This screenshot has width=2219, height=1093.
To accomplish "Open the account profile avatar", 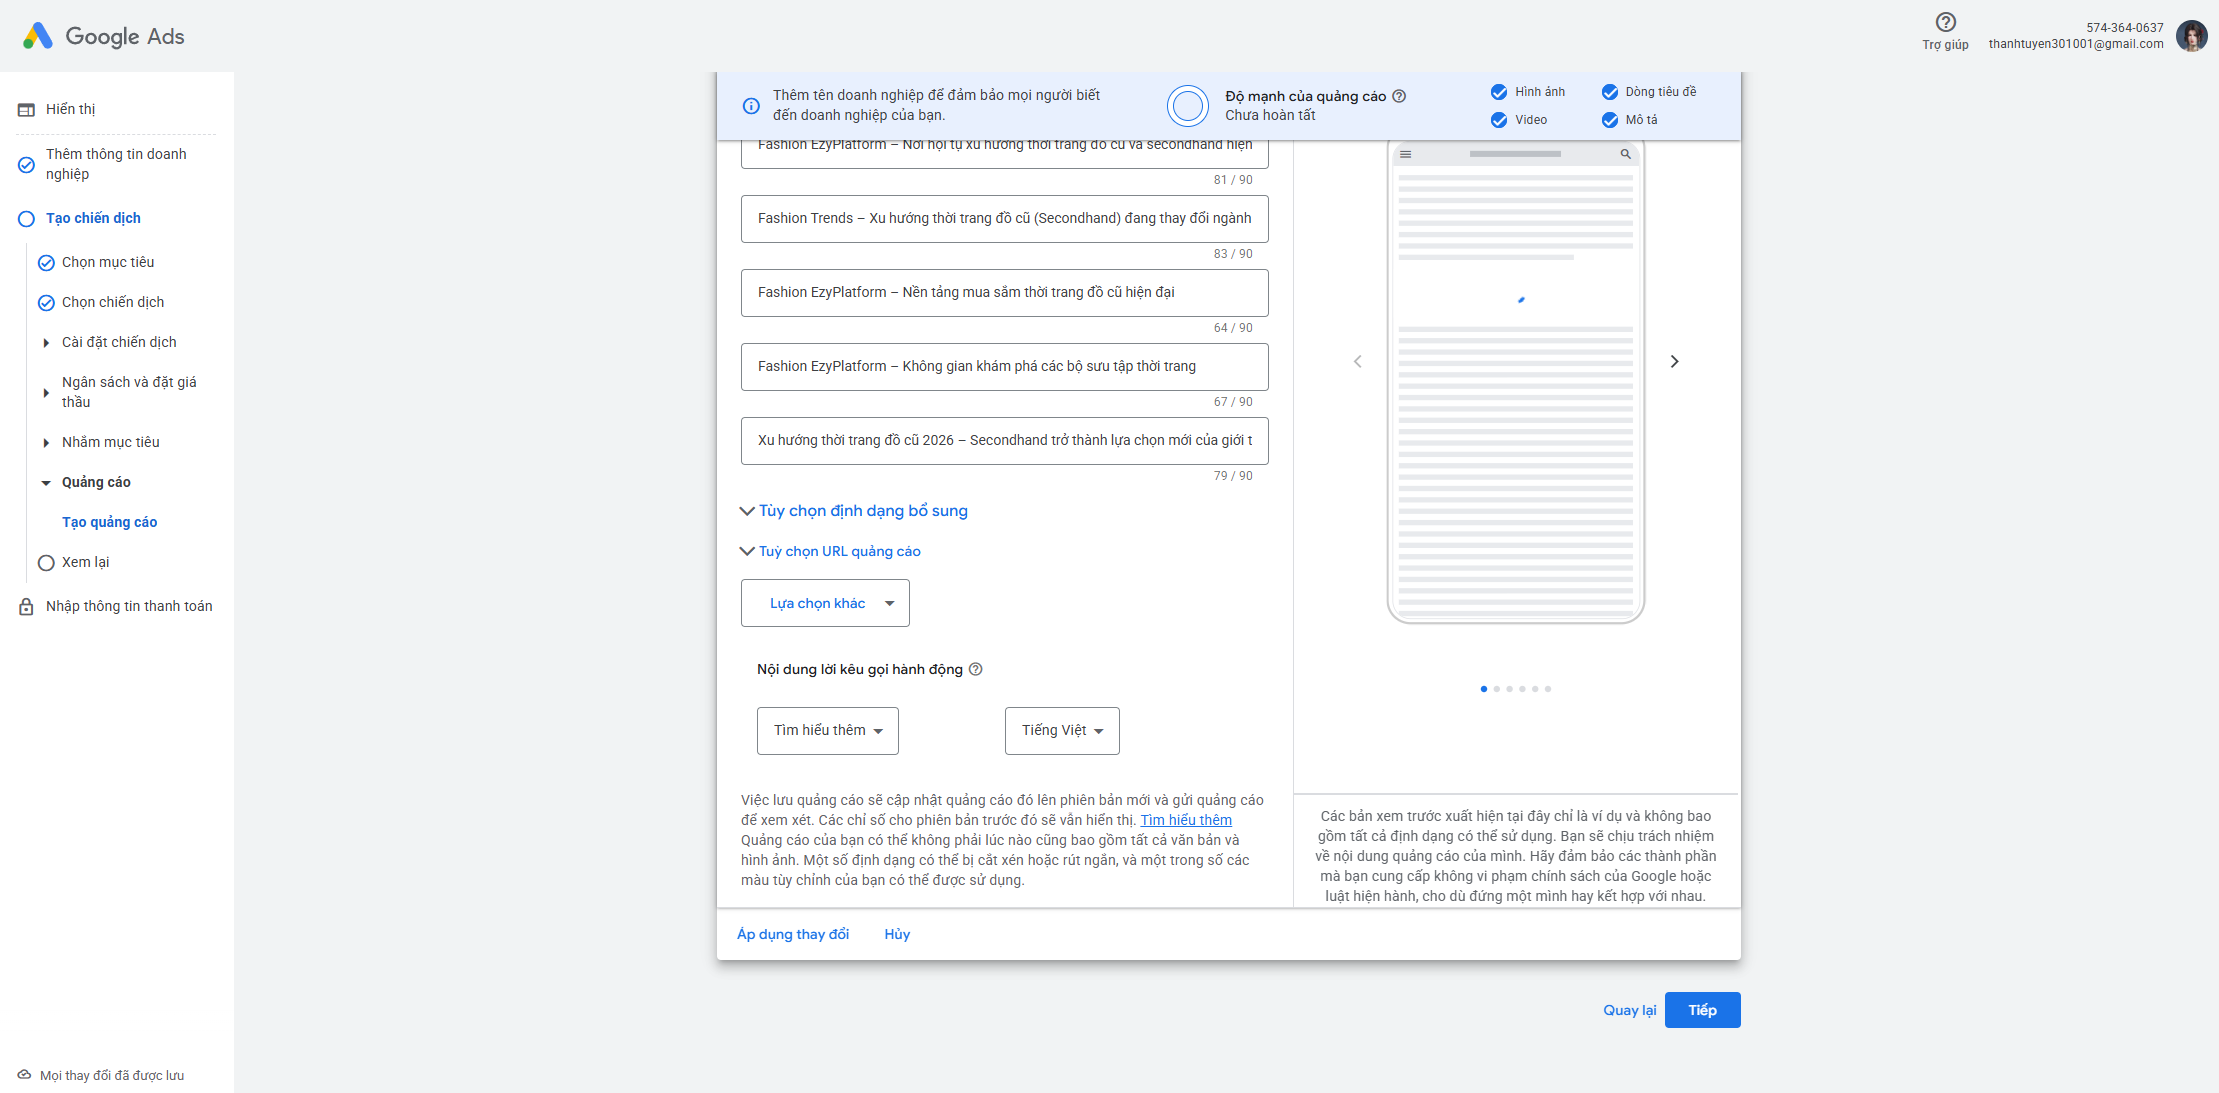I will coord(2191,36).
